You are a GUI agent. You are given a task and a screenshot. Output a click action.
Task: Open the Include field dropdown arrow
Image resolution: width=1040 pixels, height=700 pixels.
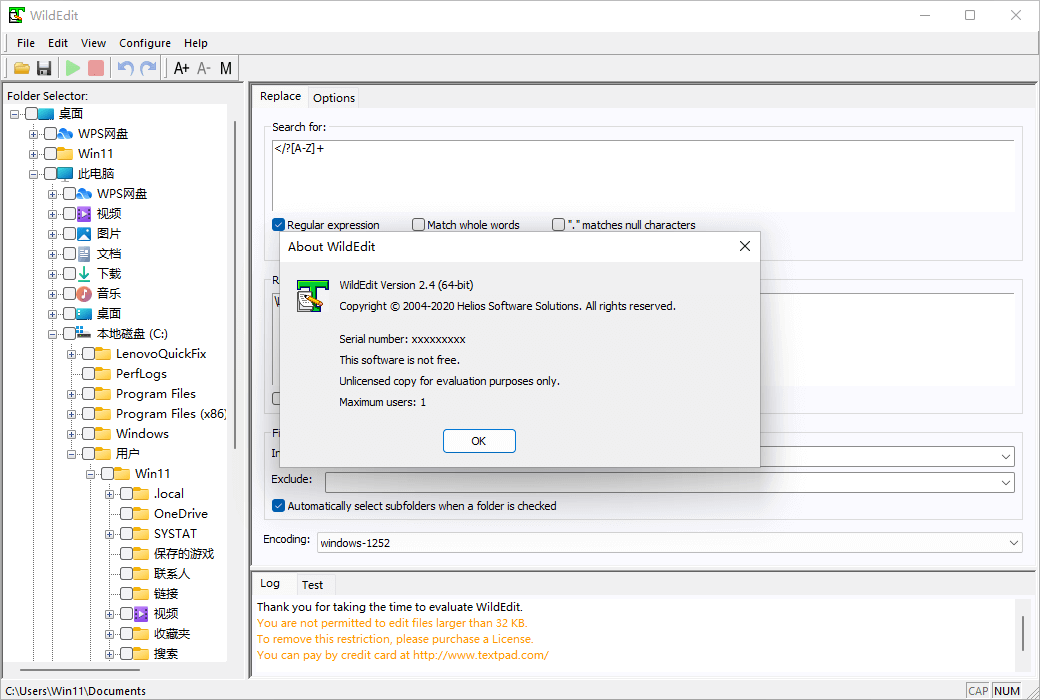pyautogui.click(x=1006, y=456)
